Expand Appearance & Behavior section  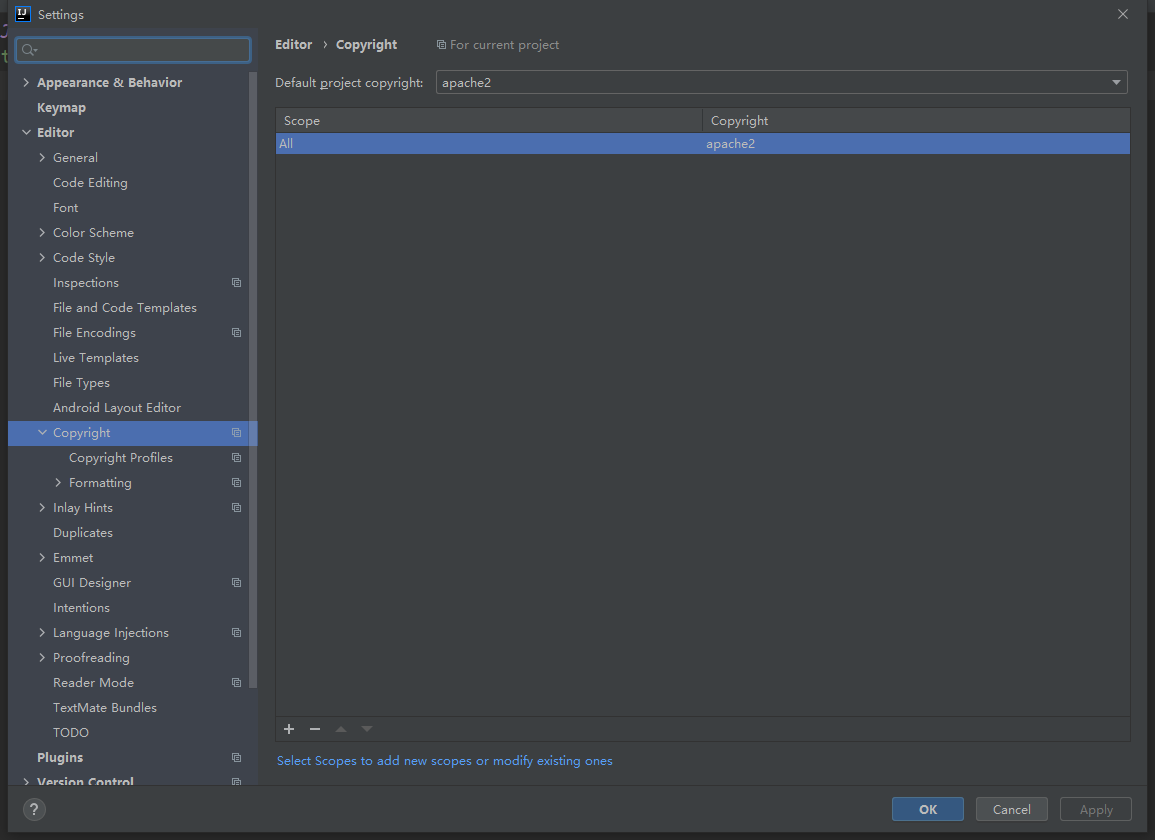click(27, 83)
